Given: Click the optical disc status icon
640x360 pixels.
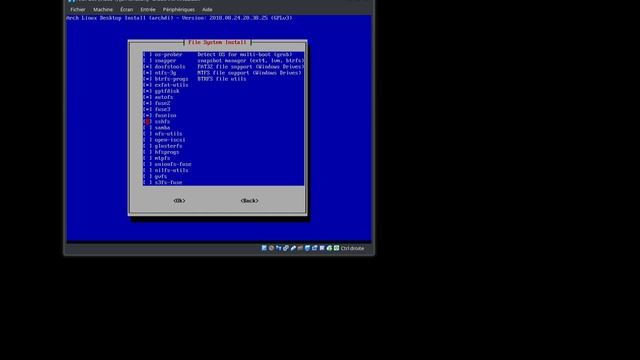Looking at the screenshot, I should click(271, 248).
